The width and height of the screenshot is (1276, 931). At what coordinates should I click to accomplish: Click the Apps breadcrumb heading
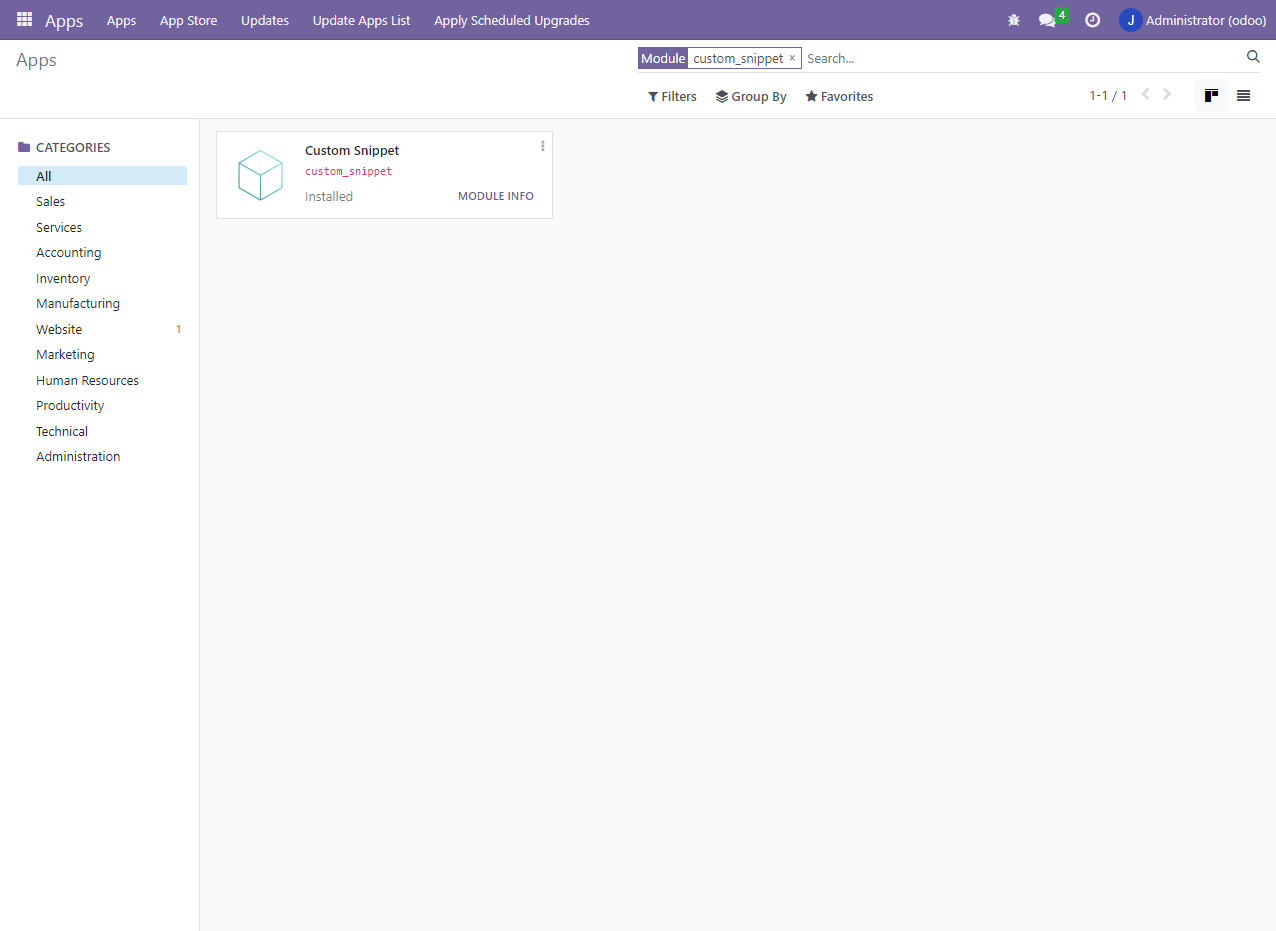pyautogui.click(x=36, y=60)
